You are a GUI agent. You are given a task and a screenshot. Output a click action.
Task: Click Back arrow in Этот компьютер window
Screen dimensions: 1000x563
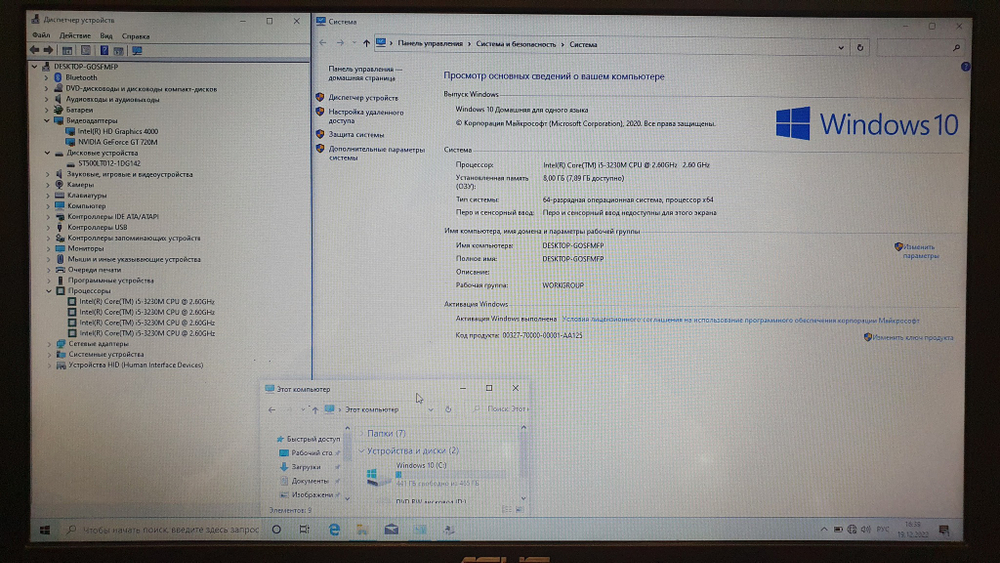[272, 409]
